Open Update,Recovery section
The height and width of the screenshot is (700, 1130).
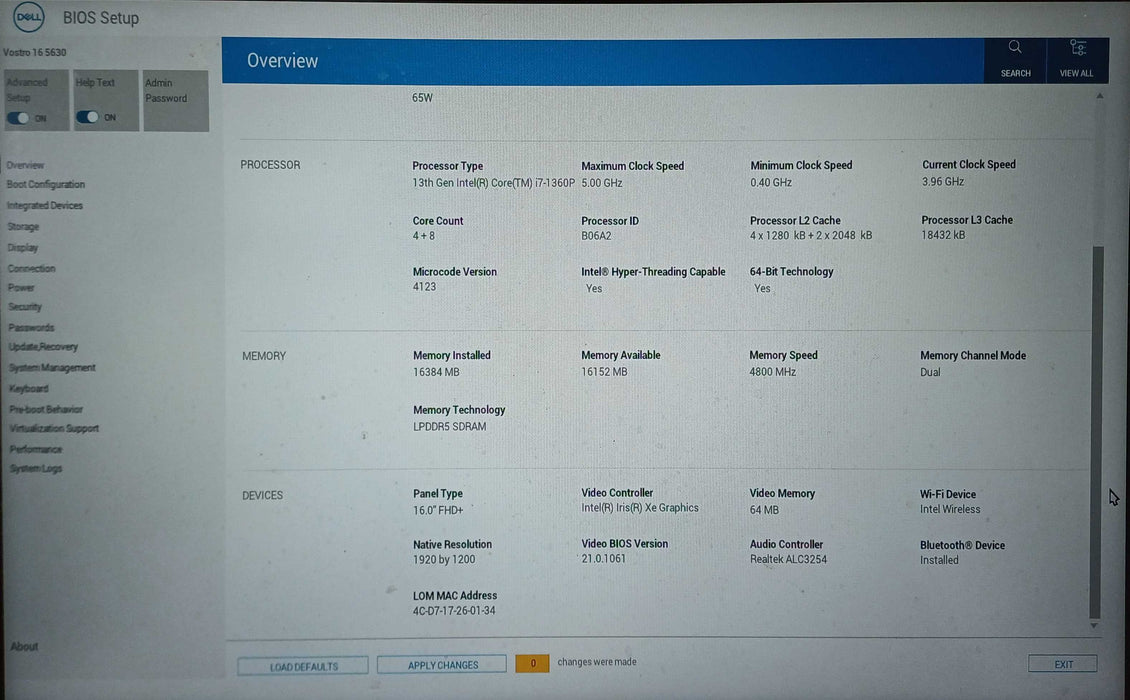43,347
